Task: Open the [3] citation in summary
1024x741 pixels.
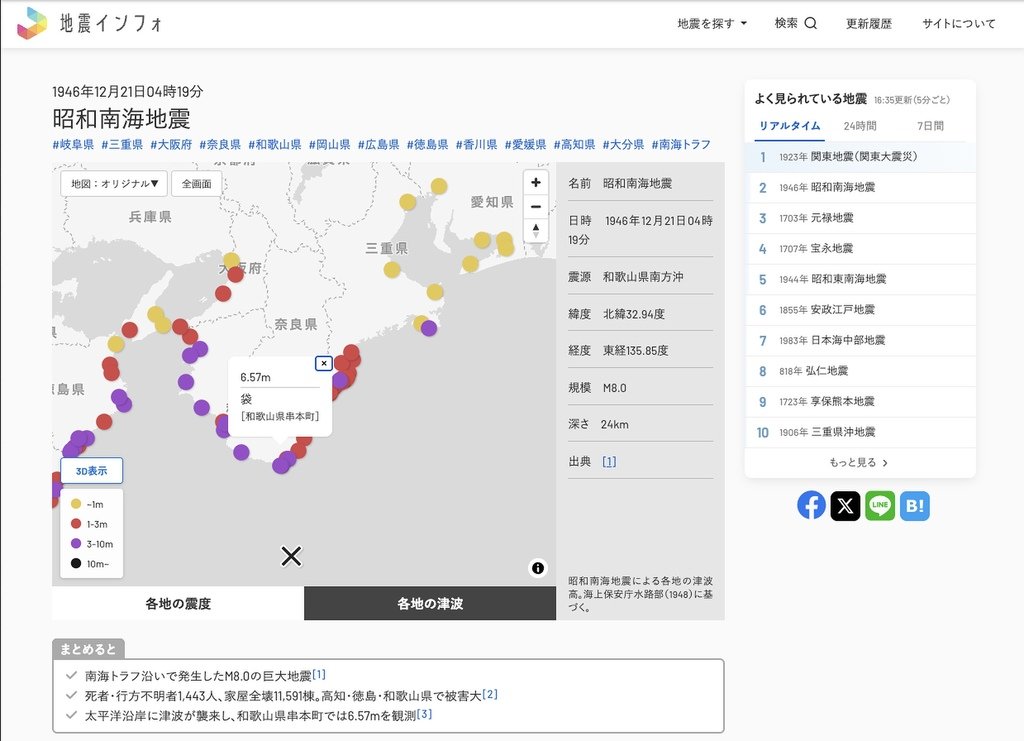Action: pos(424,714)
